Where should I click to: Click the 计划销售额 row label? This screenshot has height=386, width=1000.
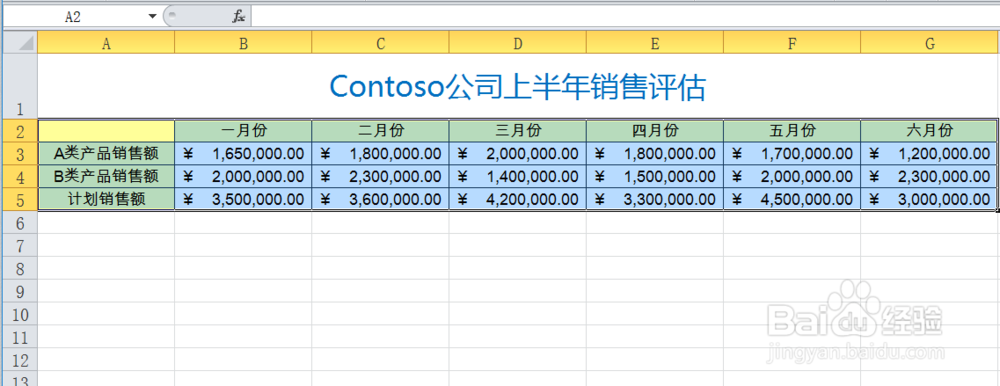click(x=106, y=199)
